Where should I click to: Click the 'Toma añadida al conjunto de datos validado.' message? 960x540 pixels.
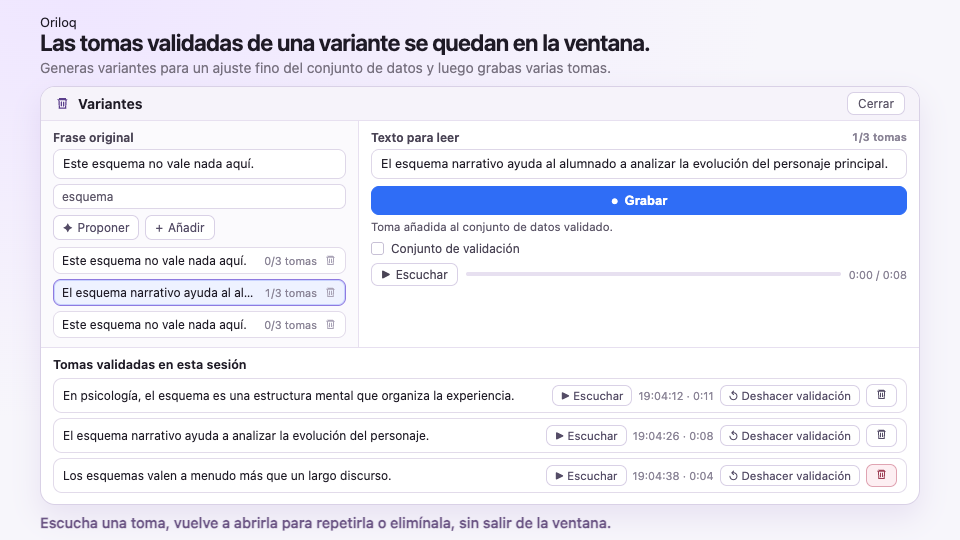[492, 227]
